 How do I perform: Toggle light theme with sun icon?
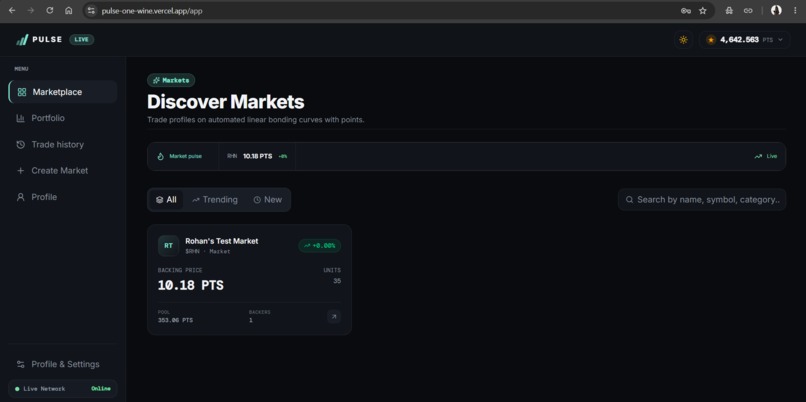coord(683,40)
